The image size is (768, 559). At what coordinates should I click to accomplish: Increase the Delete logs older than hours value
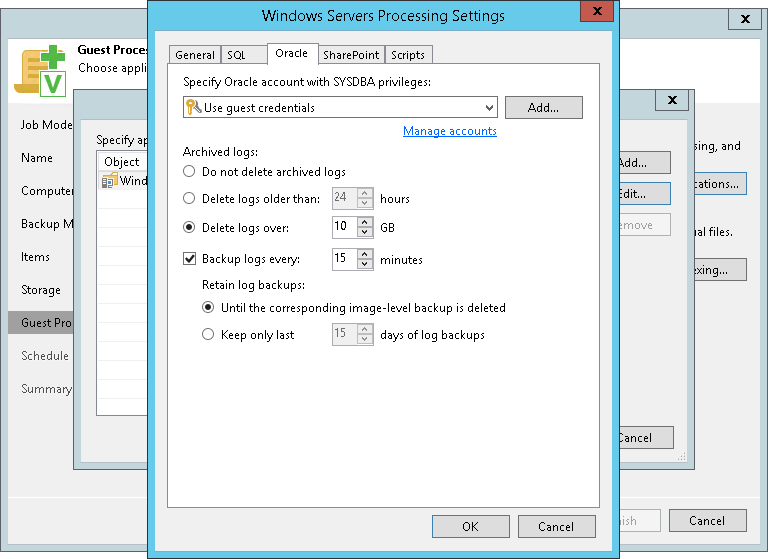[x=365, y=193]
